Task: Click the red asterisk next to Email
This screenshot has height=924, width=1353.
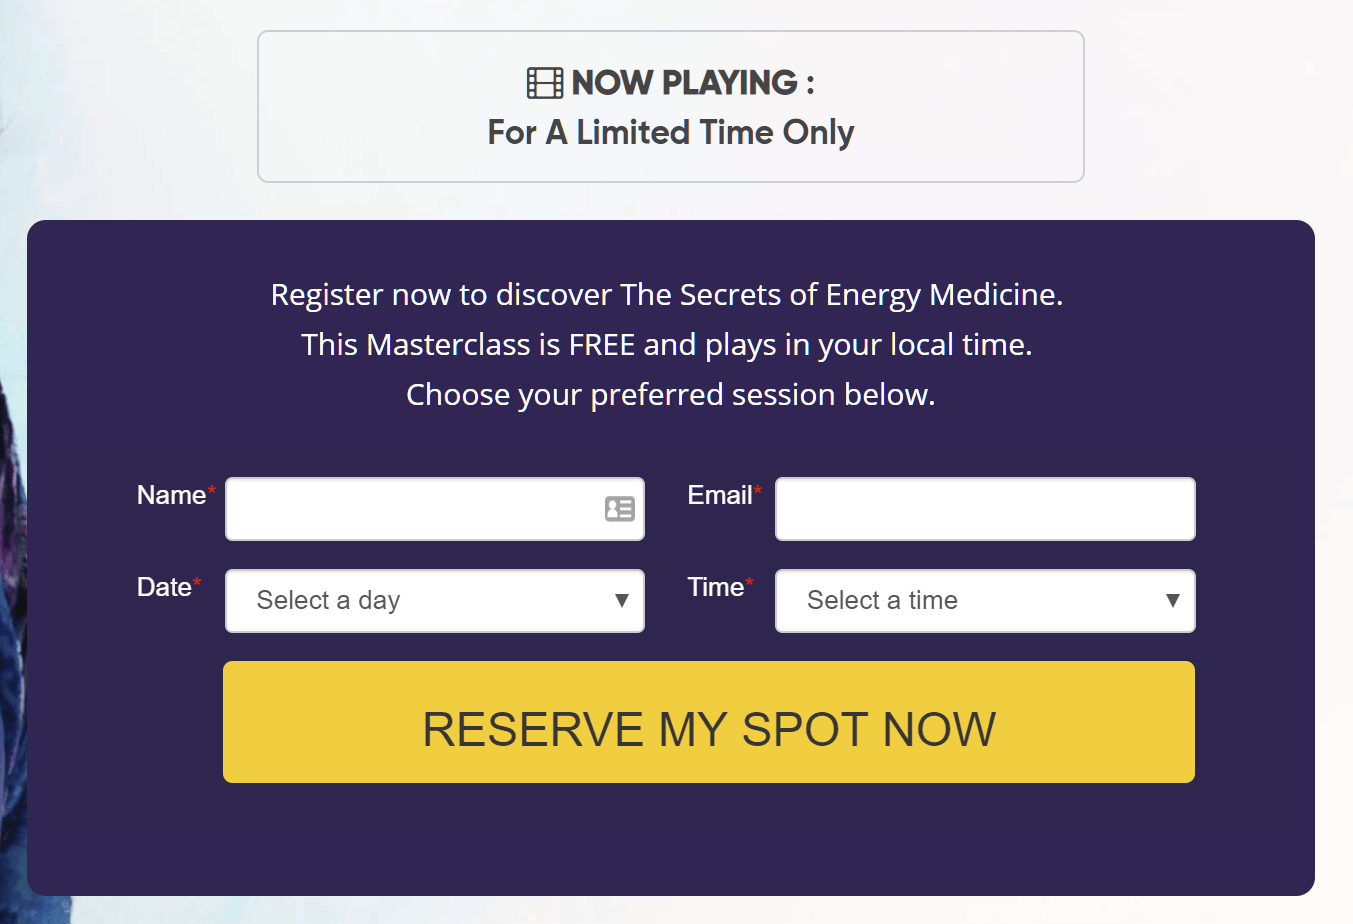Action: [758, 489]
